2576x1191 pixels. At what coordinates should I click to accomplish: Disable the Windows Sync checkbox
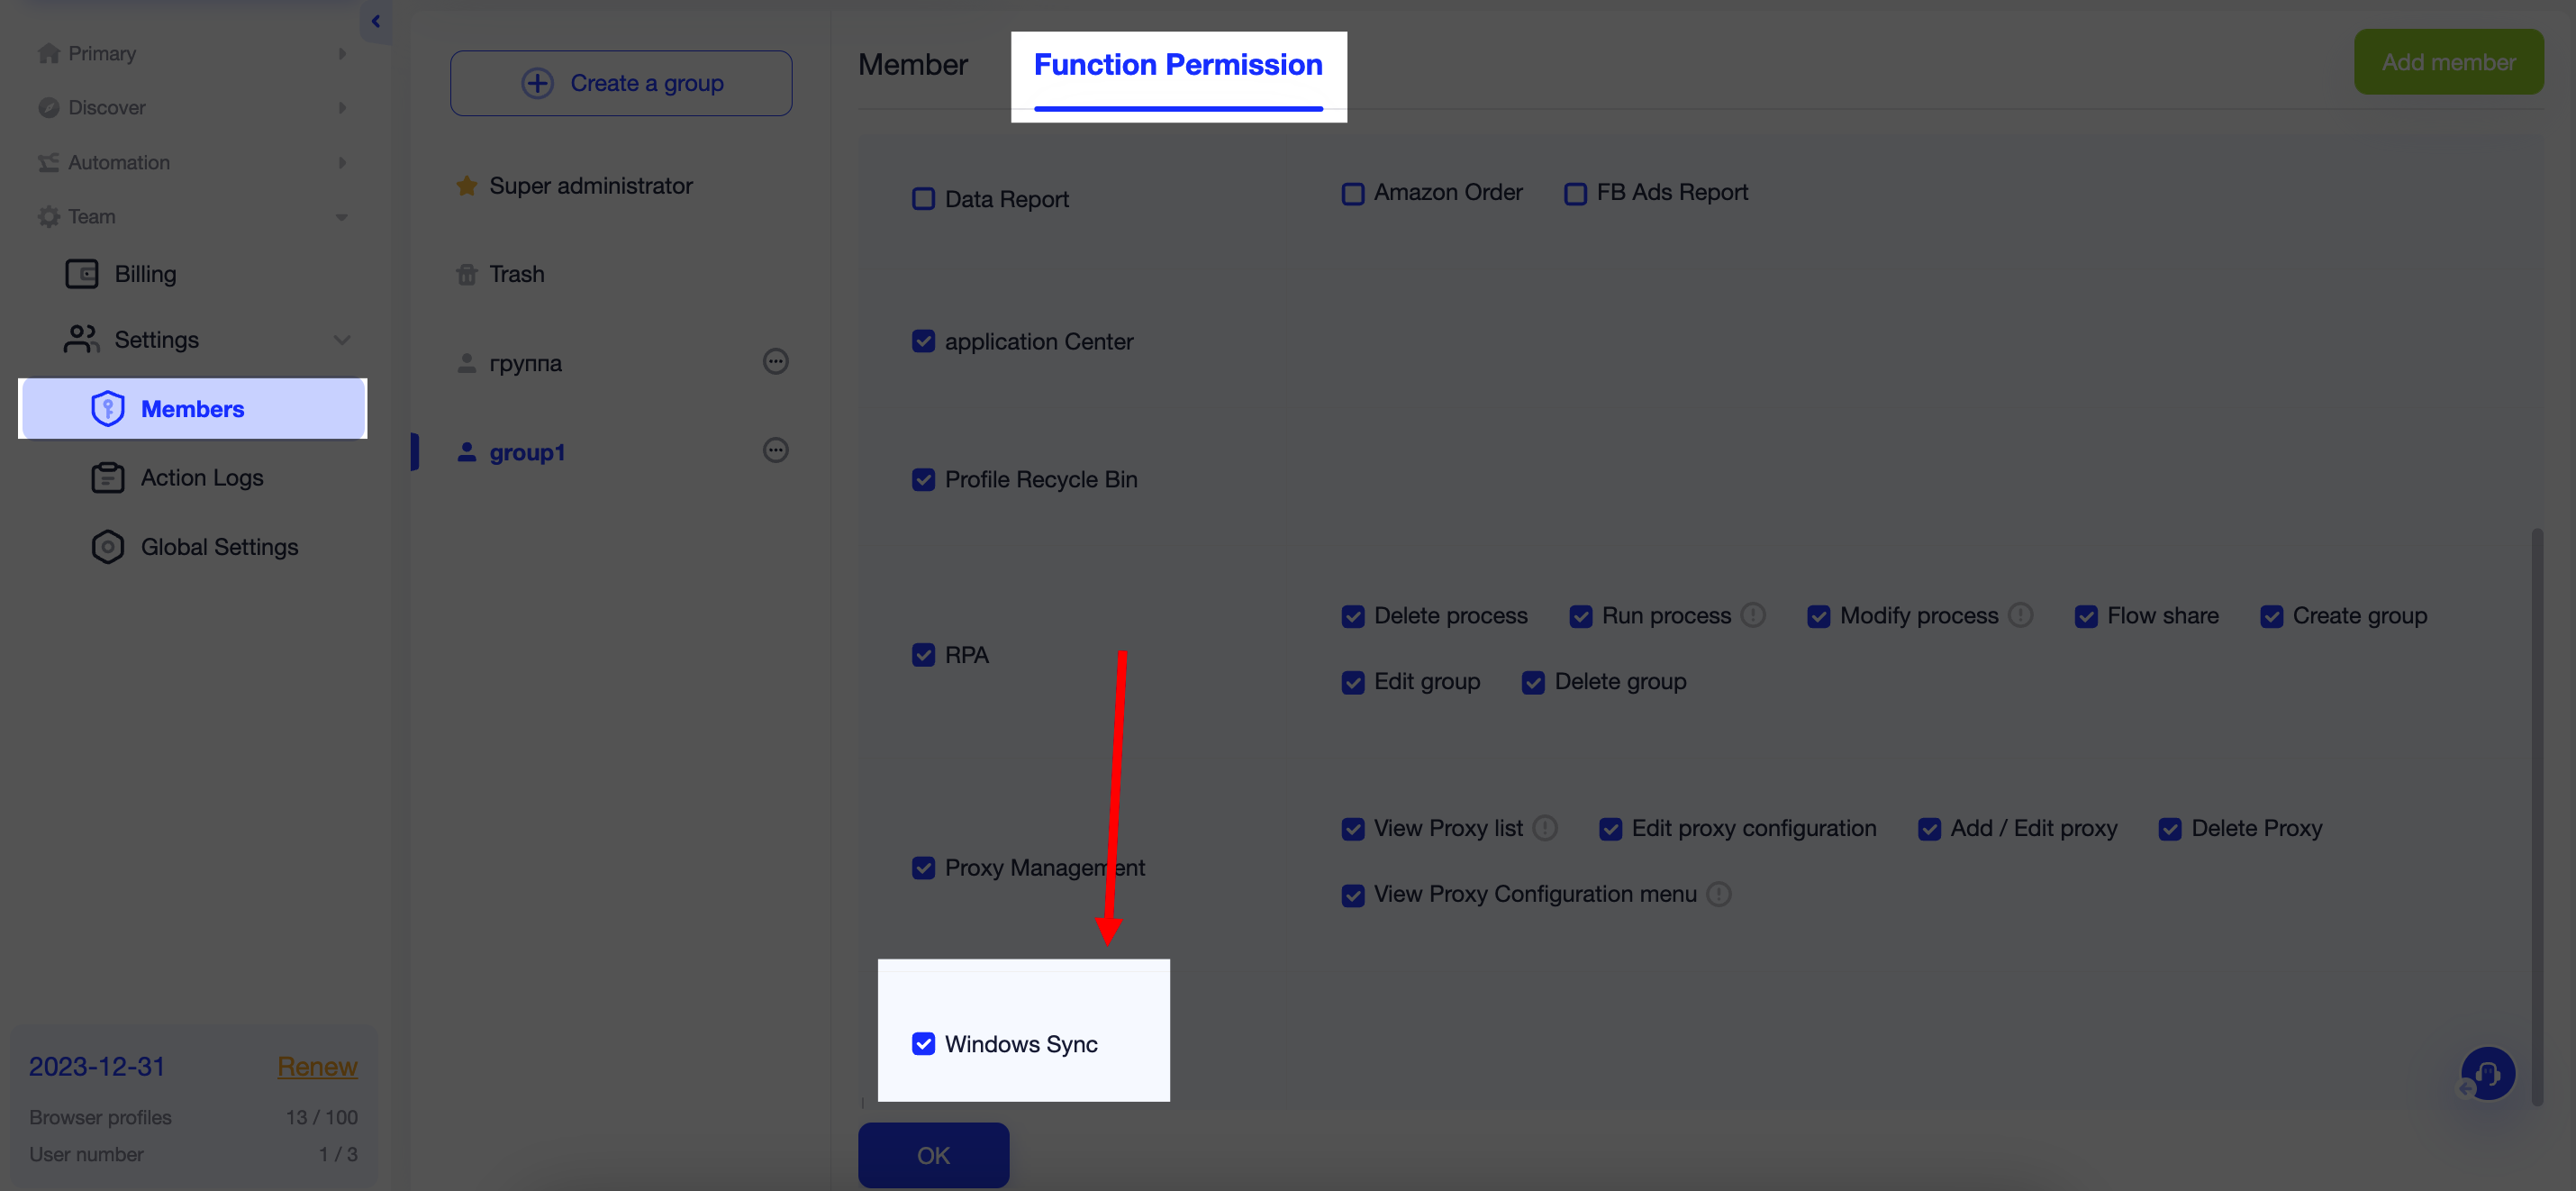click(922, 1043)
